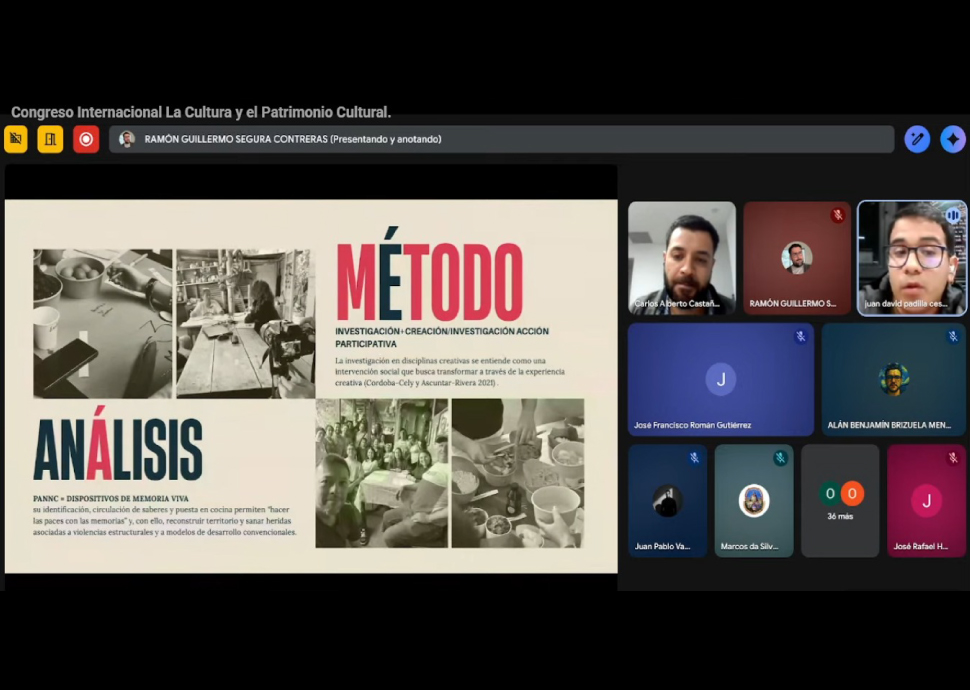This screenshot has width=970, height=690.
Task: Toggle muted mic icon on Ramón Guillermo's tile
Action: pos(837,215)
